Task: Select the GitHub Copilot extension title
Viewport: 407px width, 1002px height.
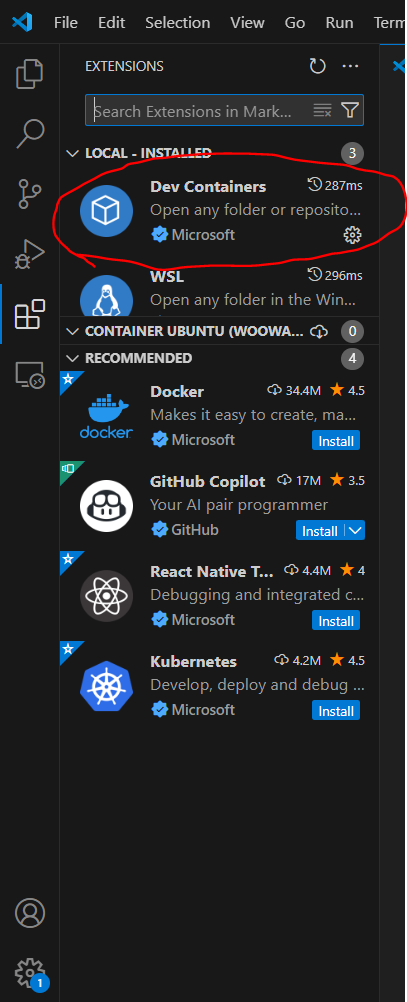Action: [208, 481]
